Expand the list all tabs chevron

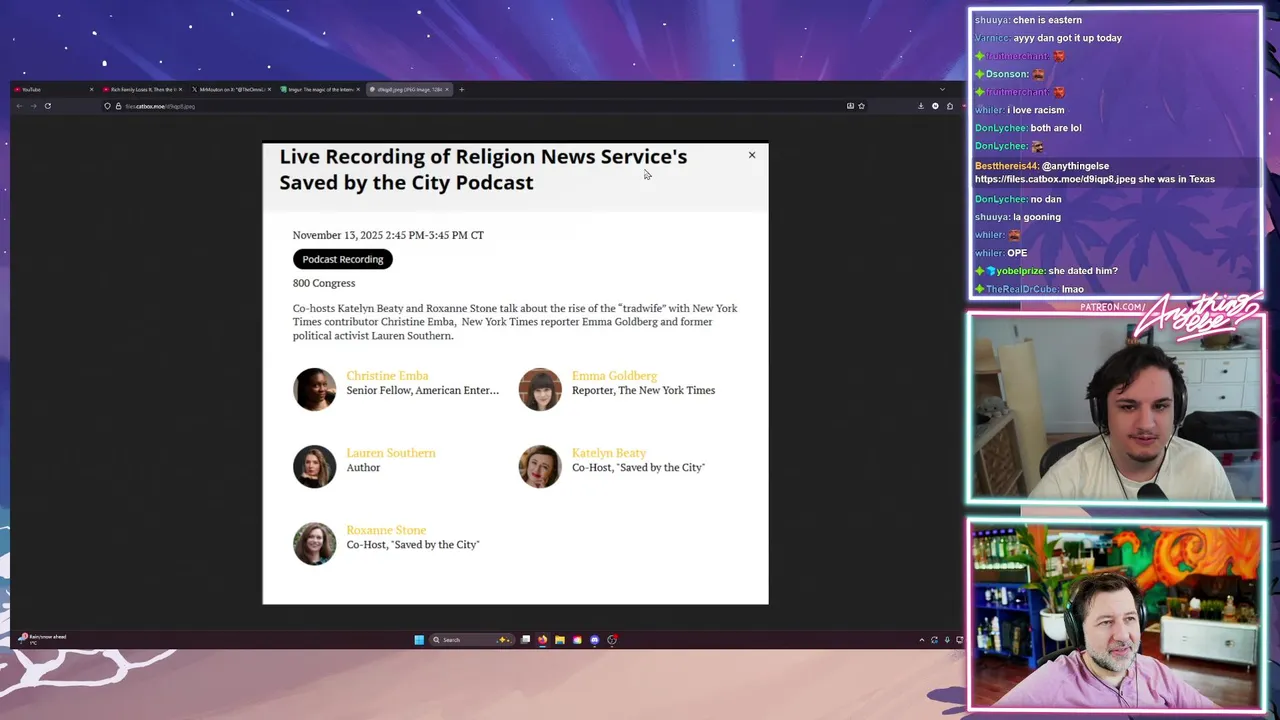942,89
